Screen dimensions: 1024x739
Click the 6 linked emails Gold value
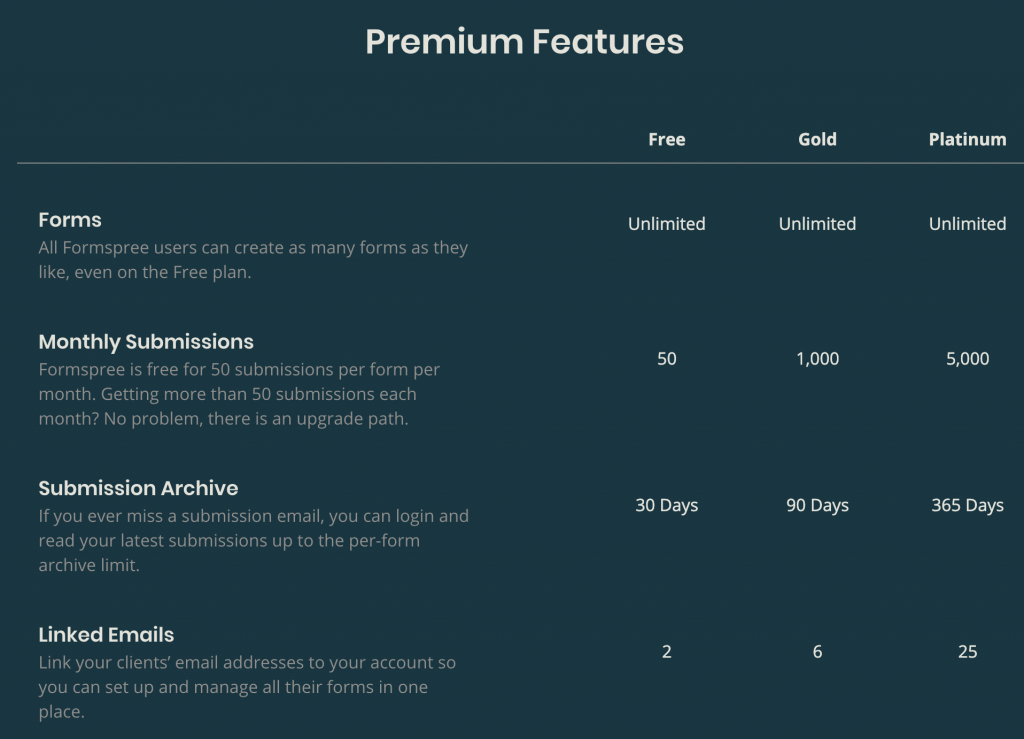817,652
